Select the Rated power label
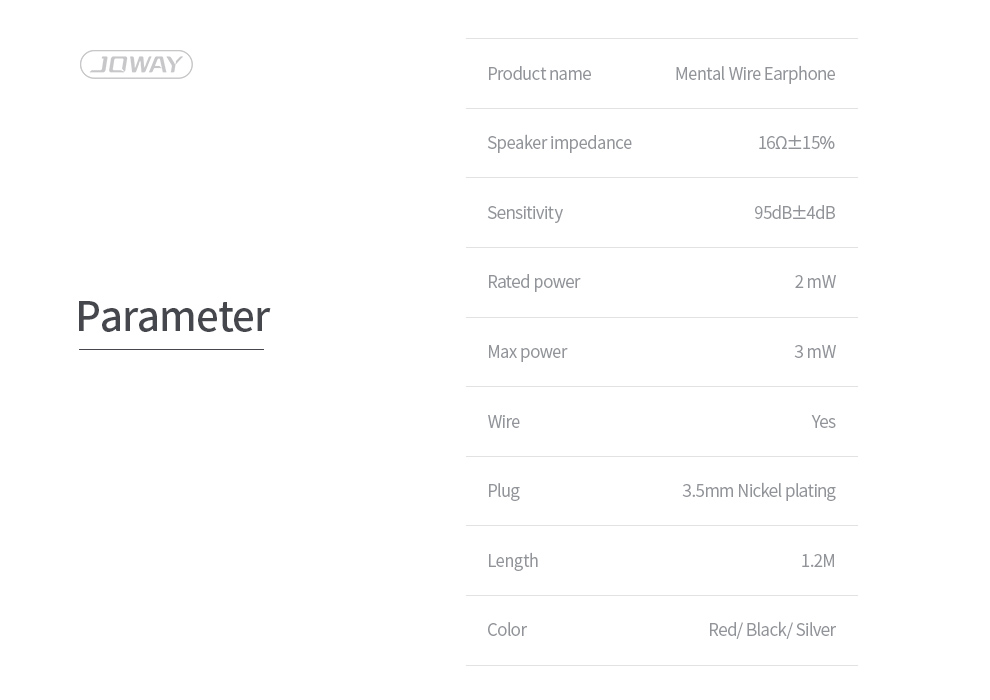The image size is (990, 700). tap(534, 282)
